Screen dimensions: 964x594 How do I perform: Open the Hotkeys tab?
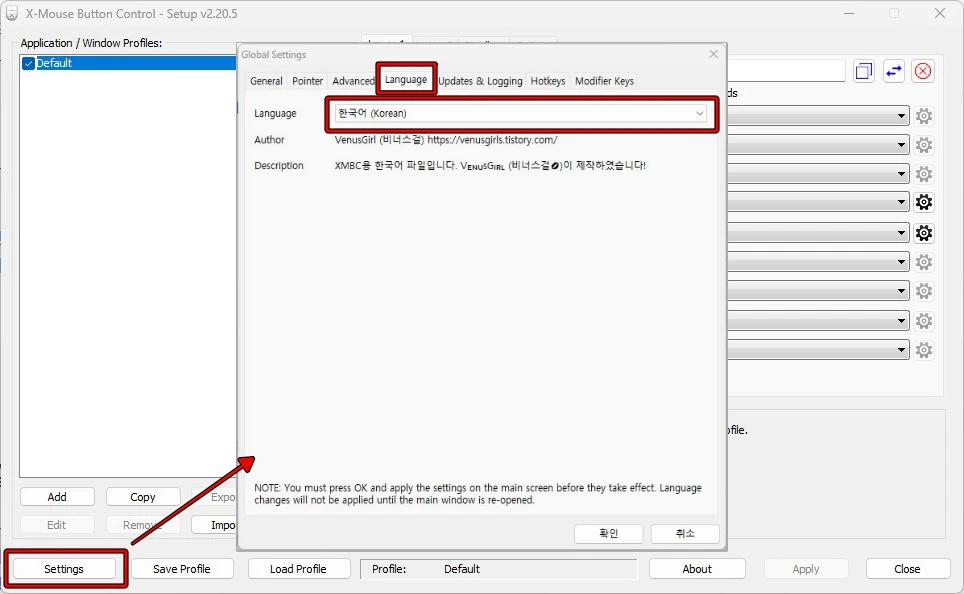point(548,81)
